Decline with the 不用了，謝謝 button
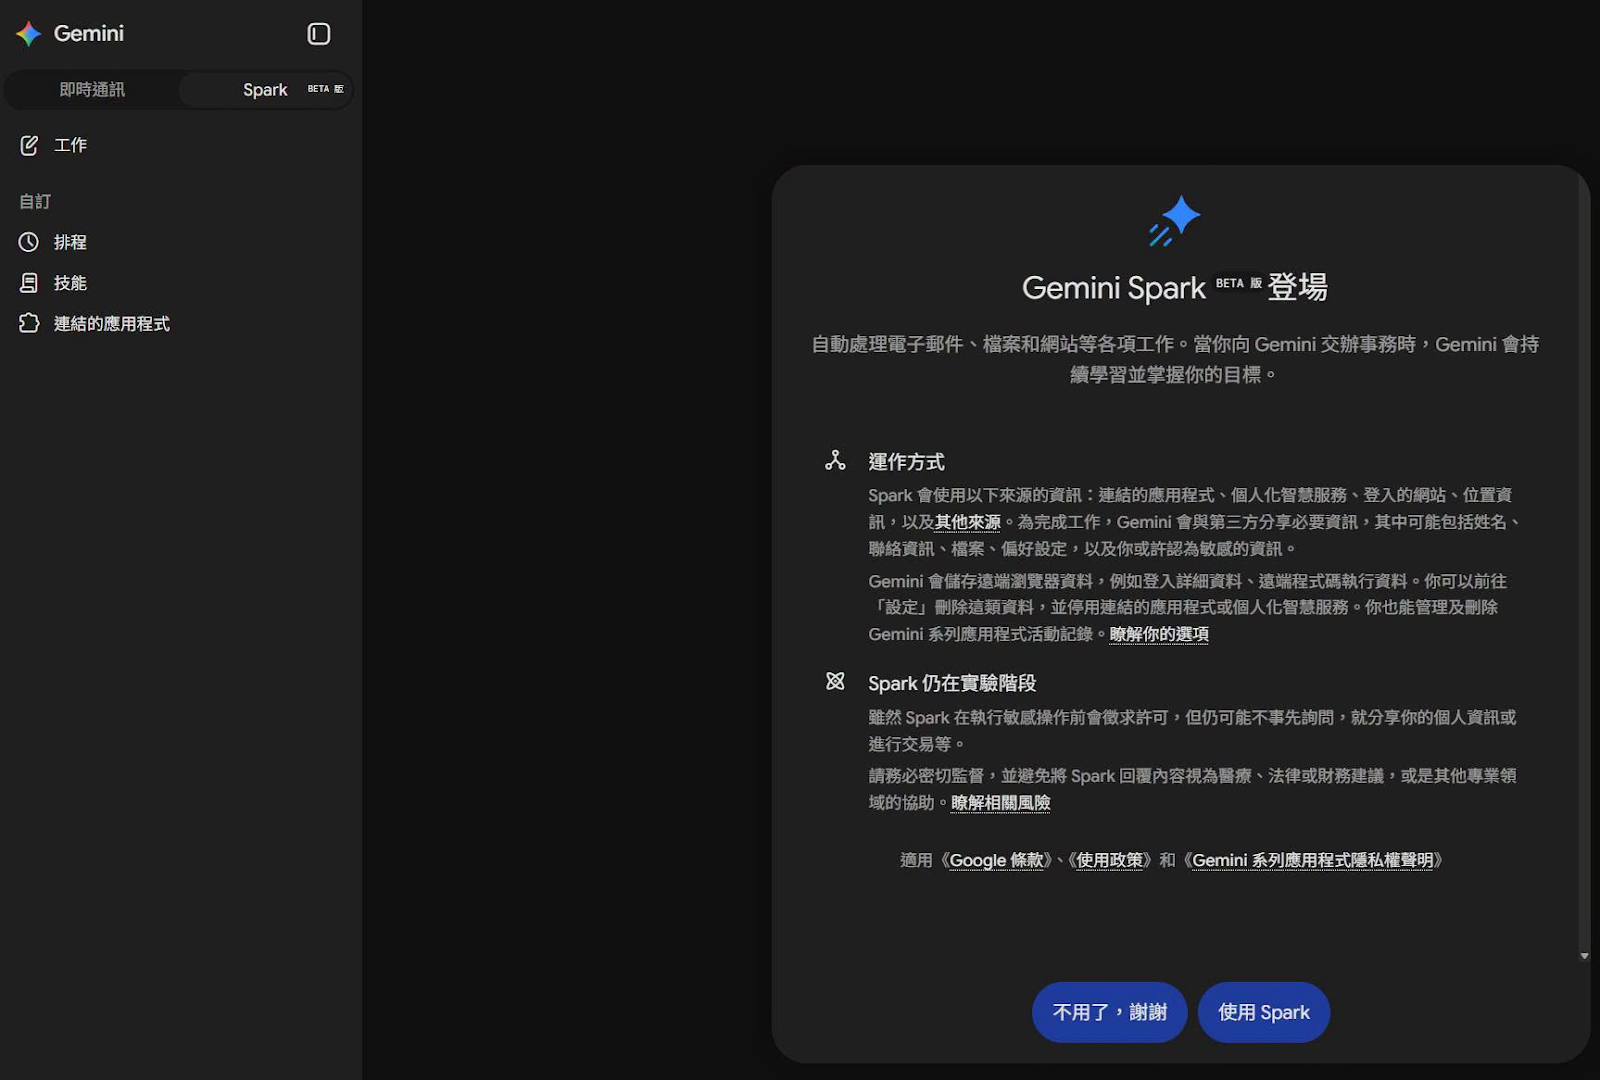 tap(1109, 1012)
